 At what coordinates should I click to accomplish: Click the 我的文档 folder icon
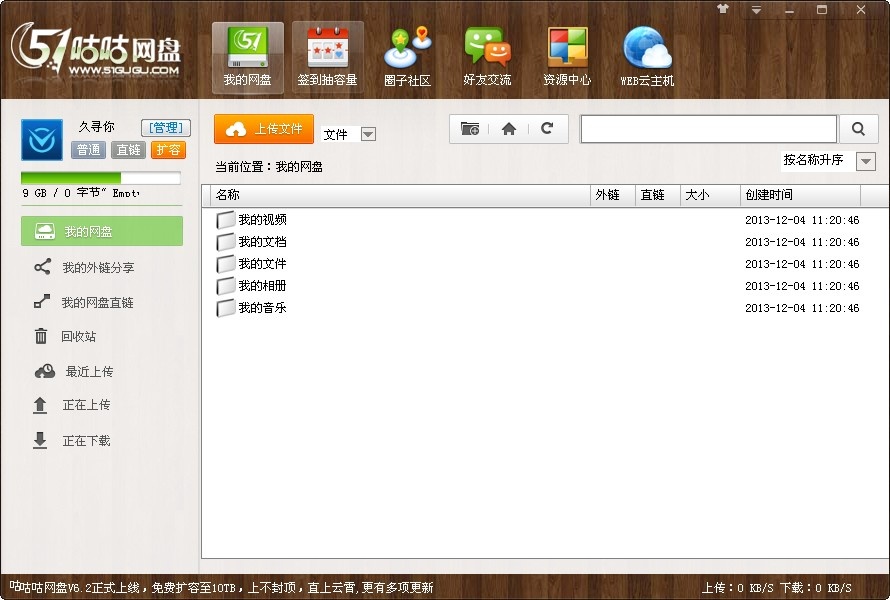coord(225,242)
